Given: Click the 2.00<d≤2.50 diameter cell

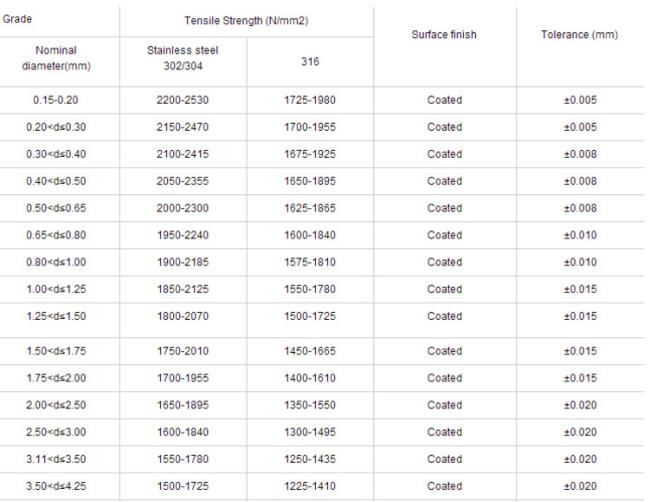Looking at the screenshot, I should [x=56, y=405].
